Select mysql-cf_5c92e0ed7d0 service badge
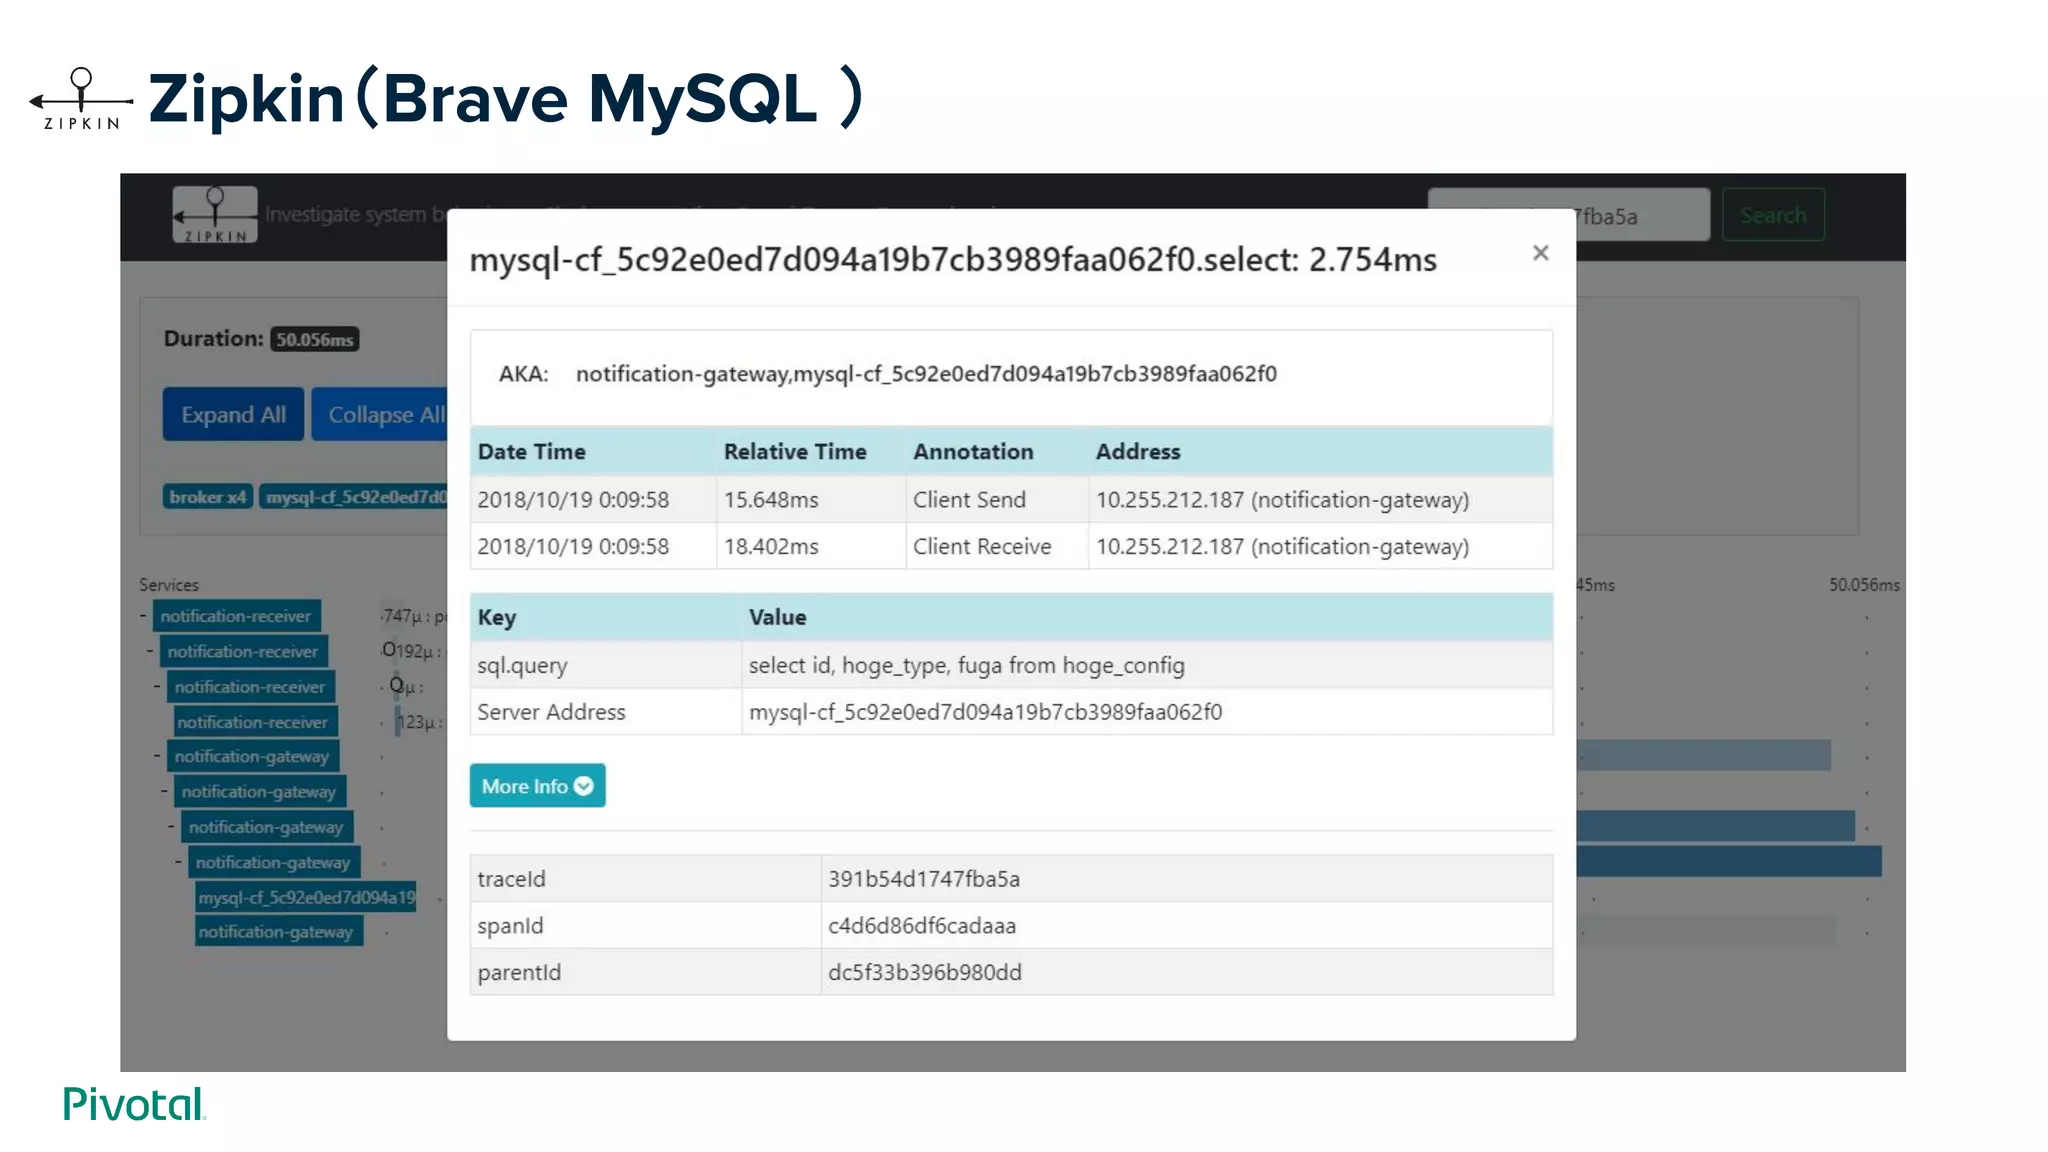The image size is (2048, 1152). click(354, 497)
